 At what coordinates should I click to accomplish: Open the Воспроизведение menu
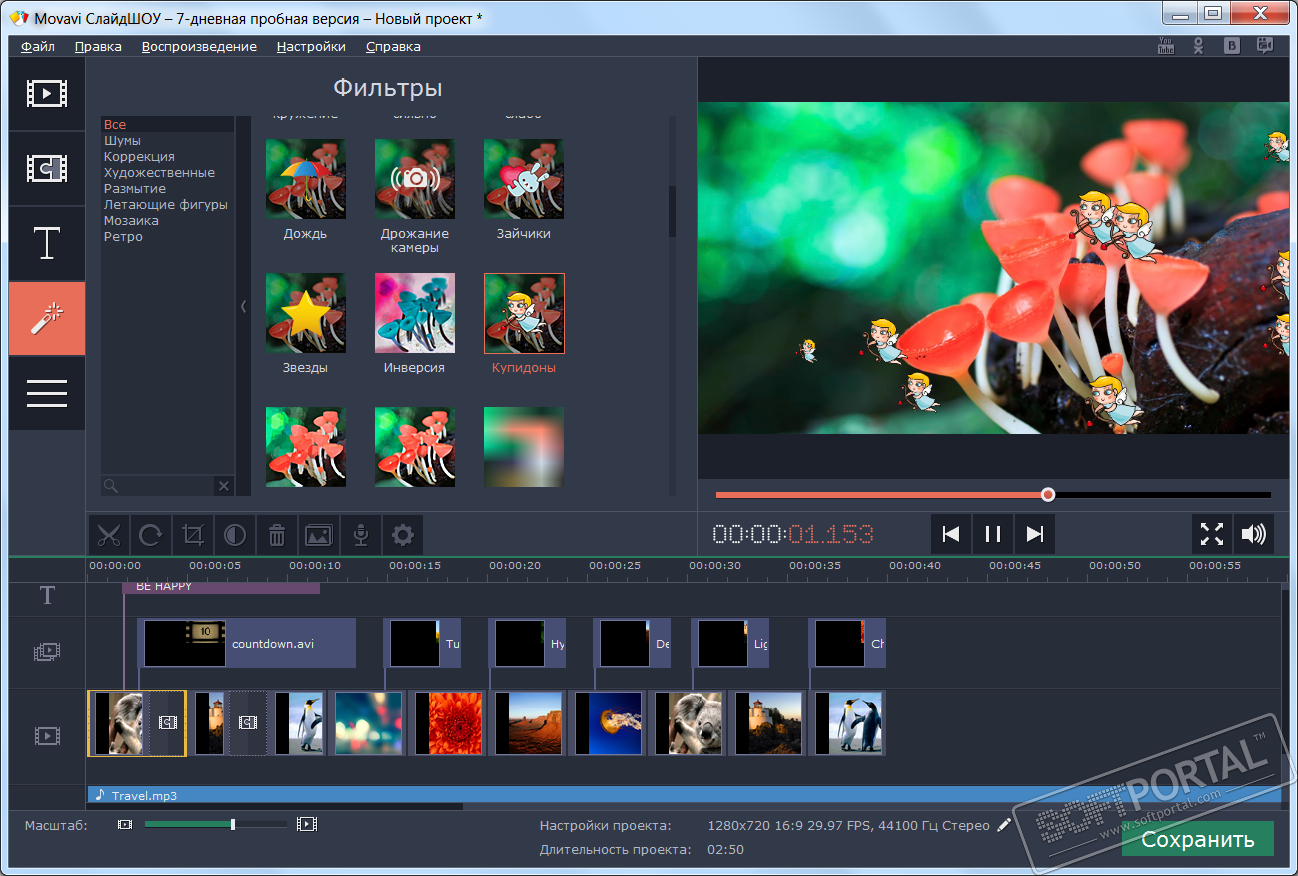pyautogui.click(x=199, y=46)
